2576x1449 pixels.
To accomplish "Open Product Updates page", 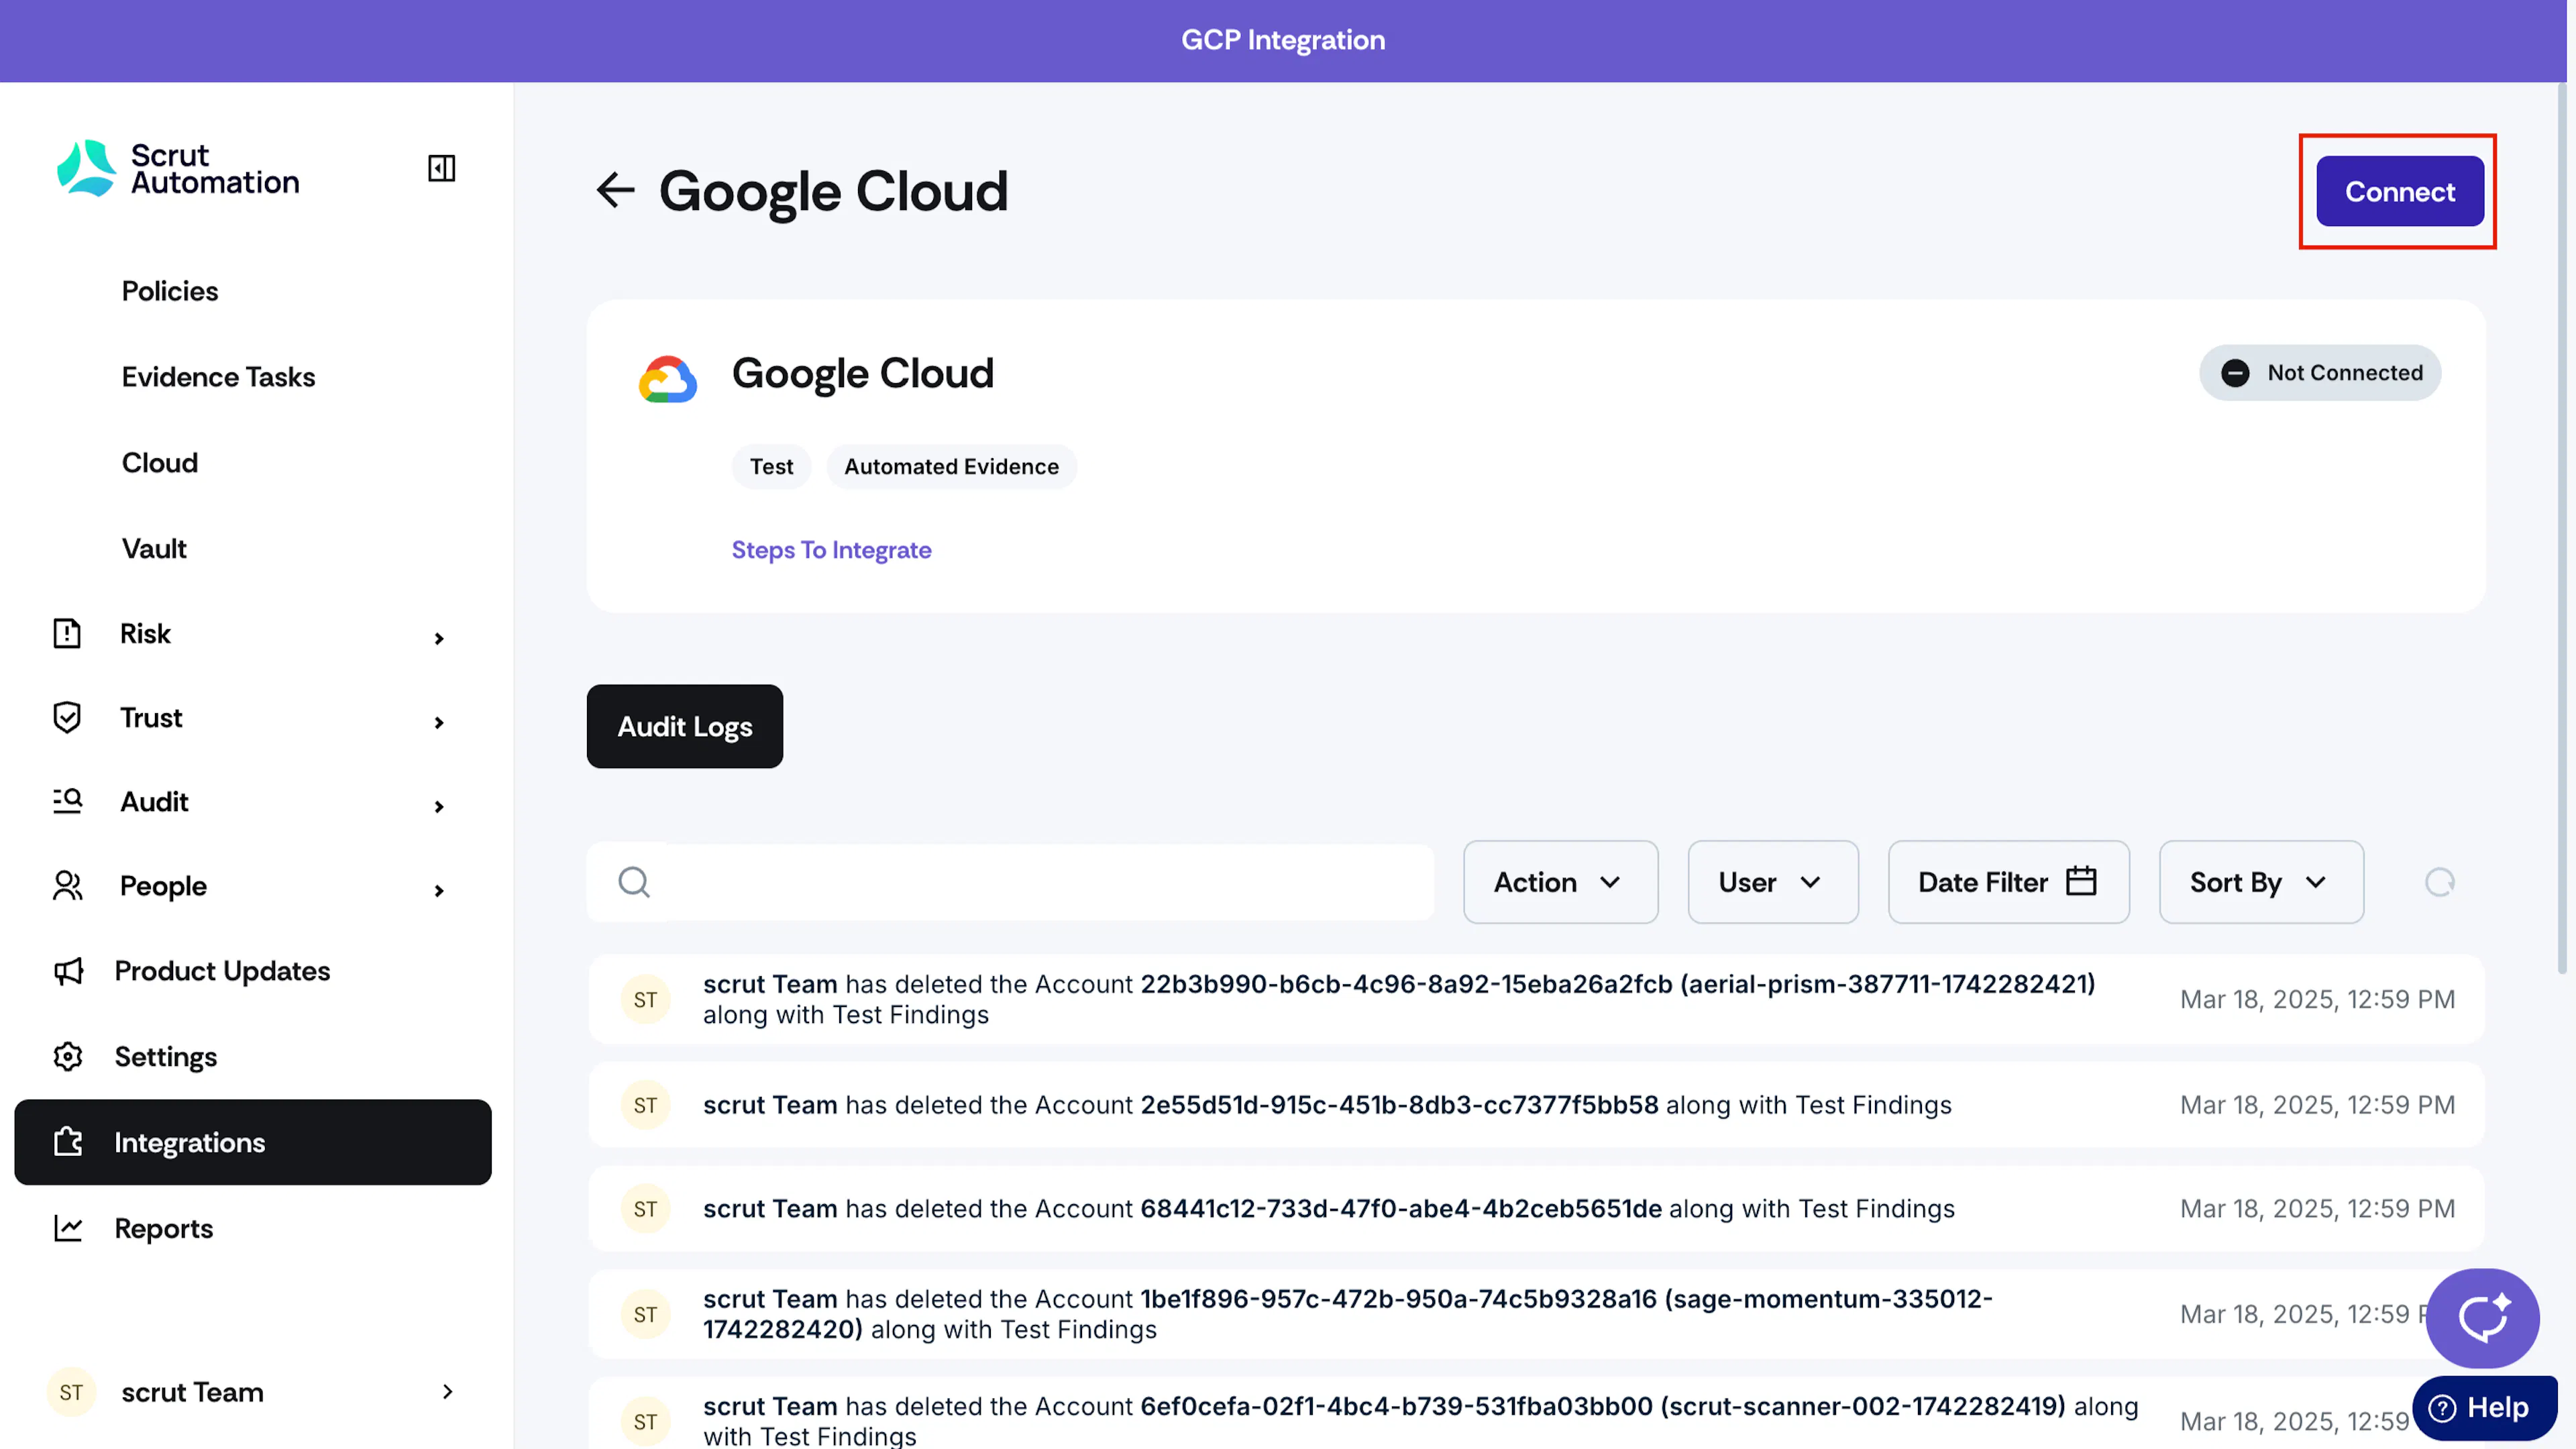I will click(x=222, y=971).
